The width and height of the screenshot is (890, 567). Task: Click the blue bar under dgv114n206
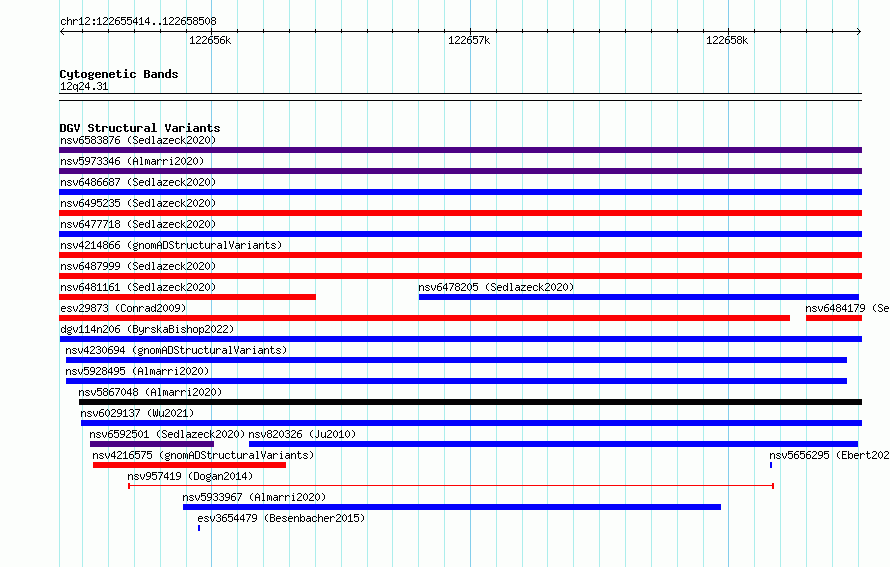click(460, 339)
